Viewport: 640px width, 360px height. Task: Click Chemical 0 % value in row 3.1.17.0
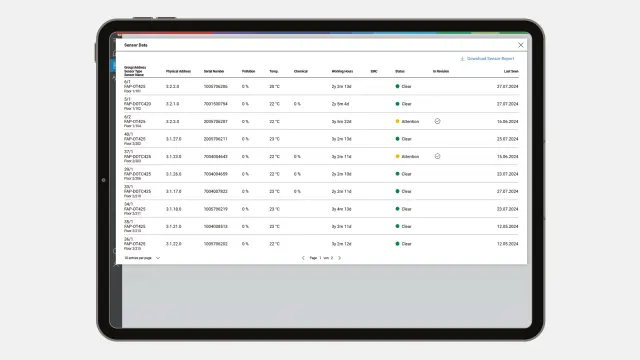[297, 191]
